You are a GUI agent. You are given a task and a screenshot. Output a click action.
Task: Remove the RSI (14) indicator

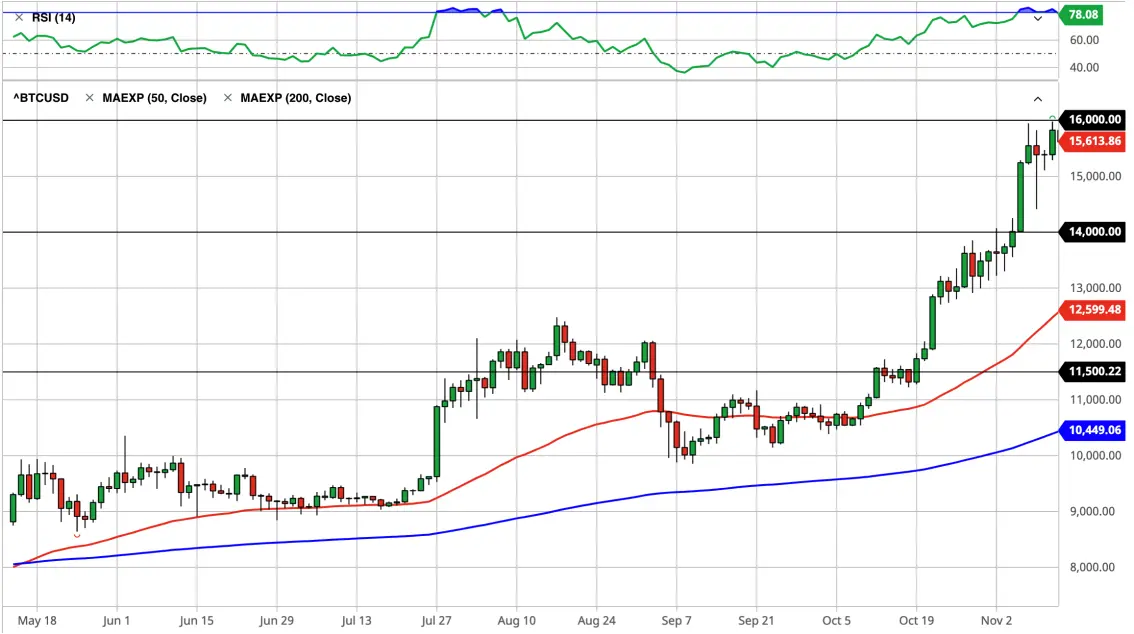click(x=19, y=17)
